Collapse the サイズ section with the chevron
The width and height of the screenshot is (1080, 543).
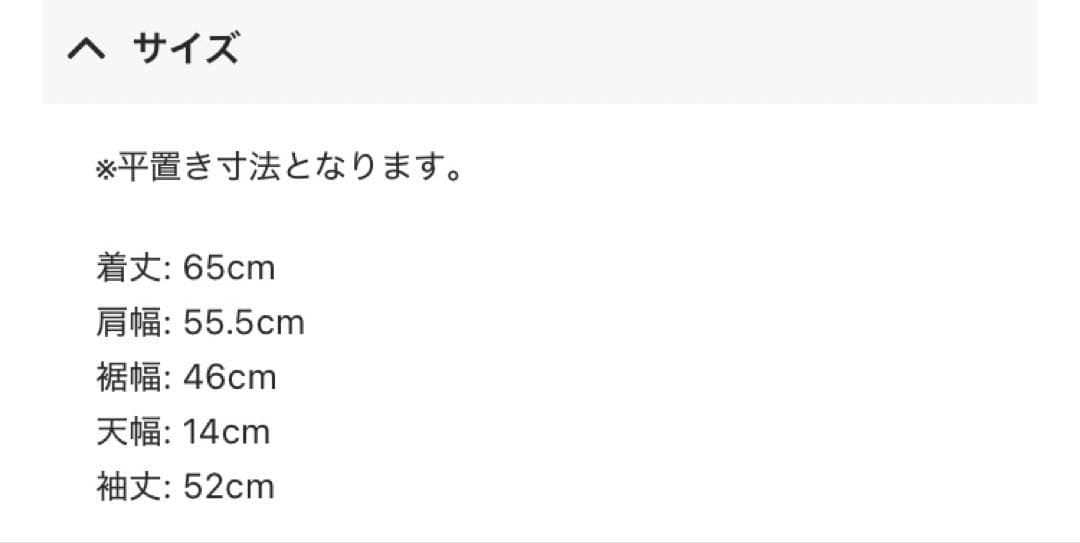pyautogui.click(x=86, y=50)
